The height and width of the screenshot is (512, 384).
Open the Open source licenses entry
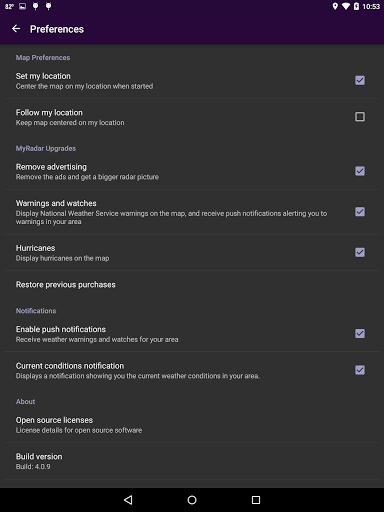[192, 424]
